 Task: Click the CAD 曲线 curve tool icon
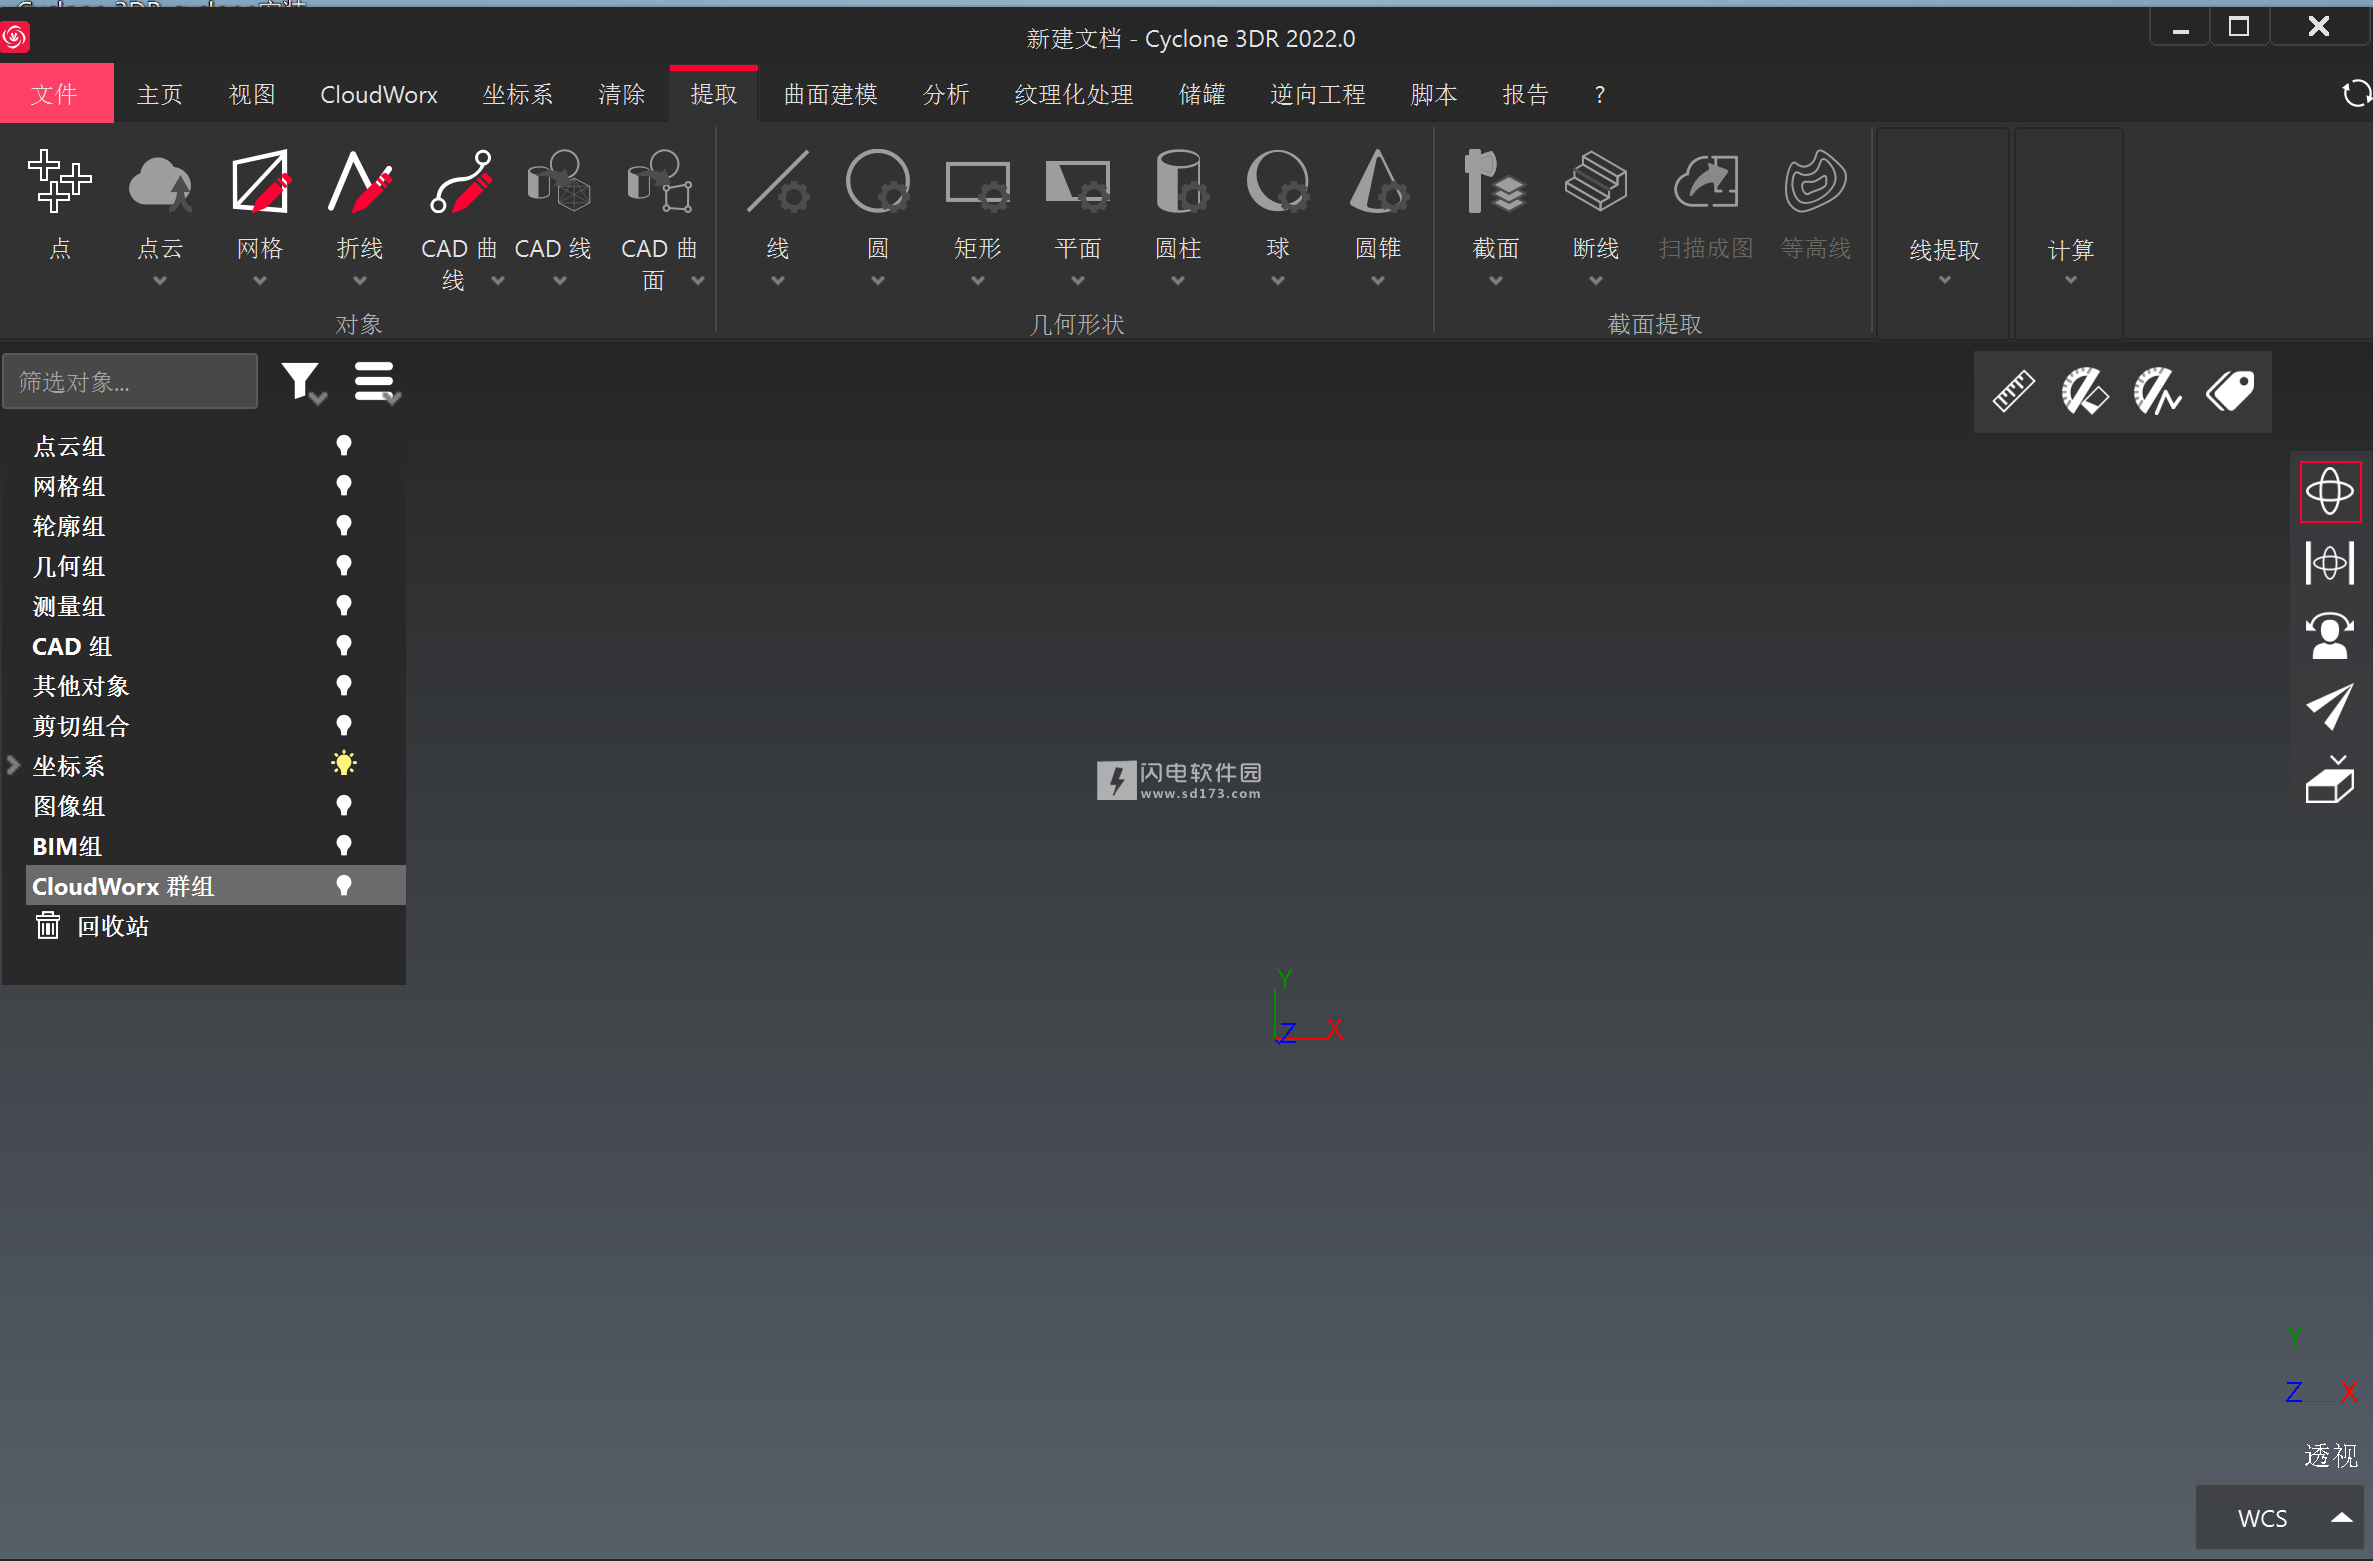[x=460, y=182]
